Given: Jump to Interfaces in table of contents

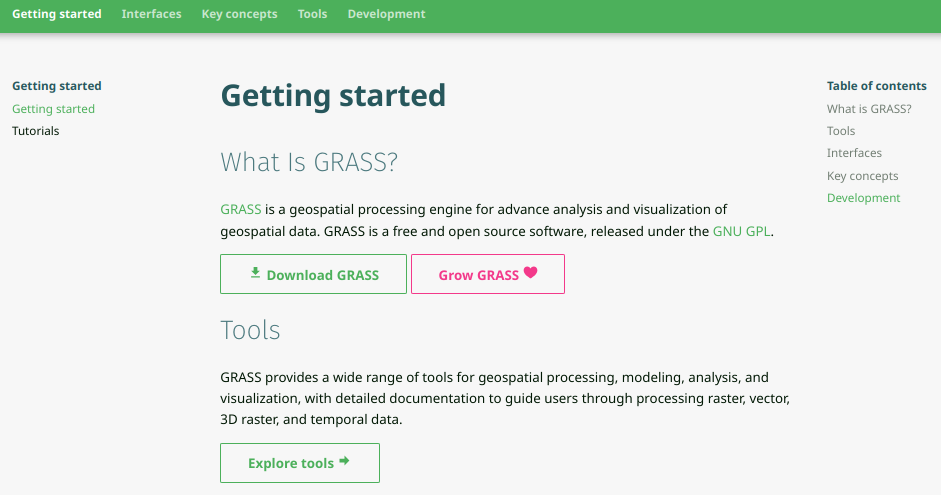Looking at the screenshot, I should 854,153.
